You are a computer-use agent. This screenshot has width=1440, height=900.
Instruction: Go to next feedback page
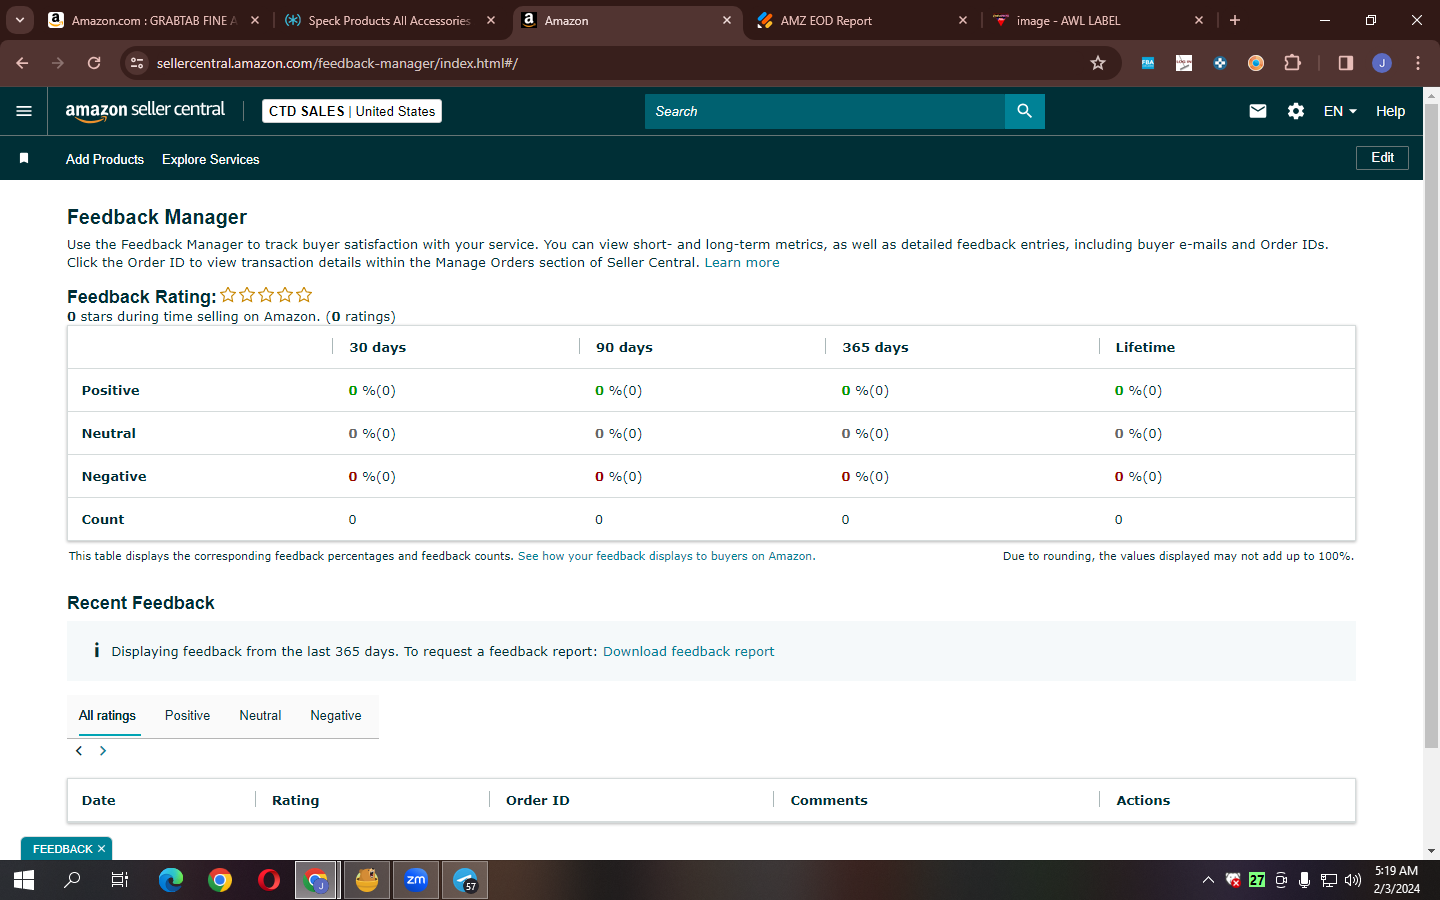(103, 751)
